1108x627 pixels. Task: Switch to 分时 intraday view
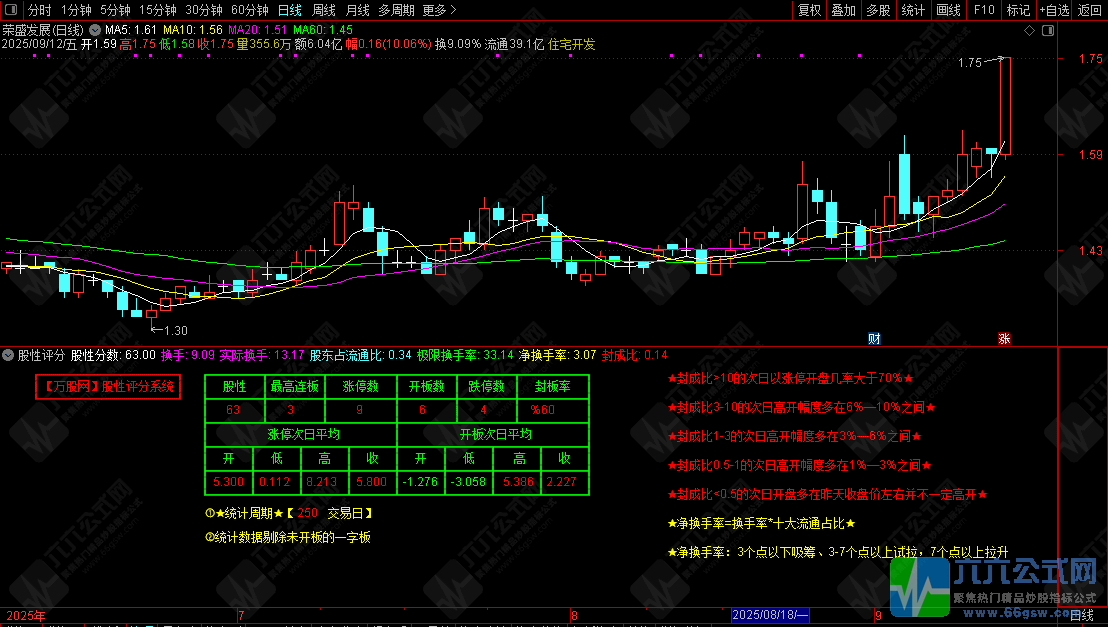(40, 10)
